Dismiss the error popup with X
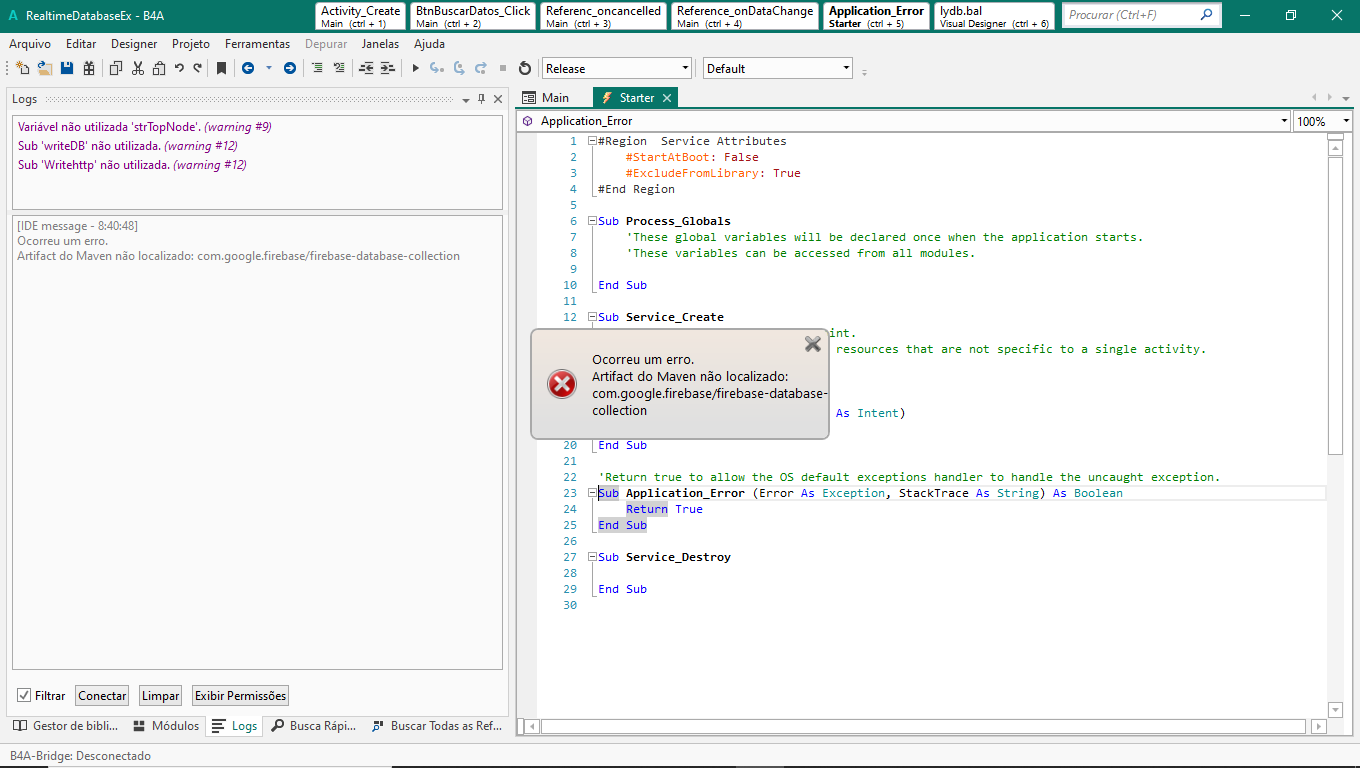The height and width of the screenshot is (768, 1360). (x=812, y=344)
